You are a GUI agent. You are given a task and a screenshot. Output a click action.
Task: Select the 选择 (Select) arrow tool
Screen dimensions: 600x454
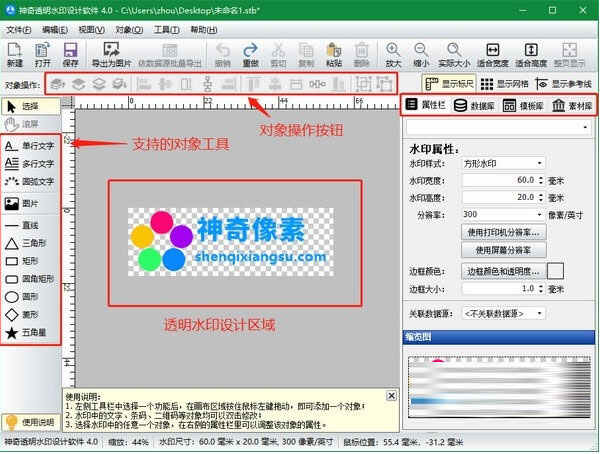[31, 106]
